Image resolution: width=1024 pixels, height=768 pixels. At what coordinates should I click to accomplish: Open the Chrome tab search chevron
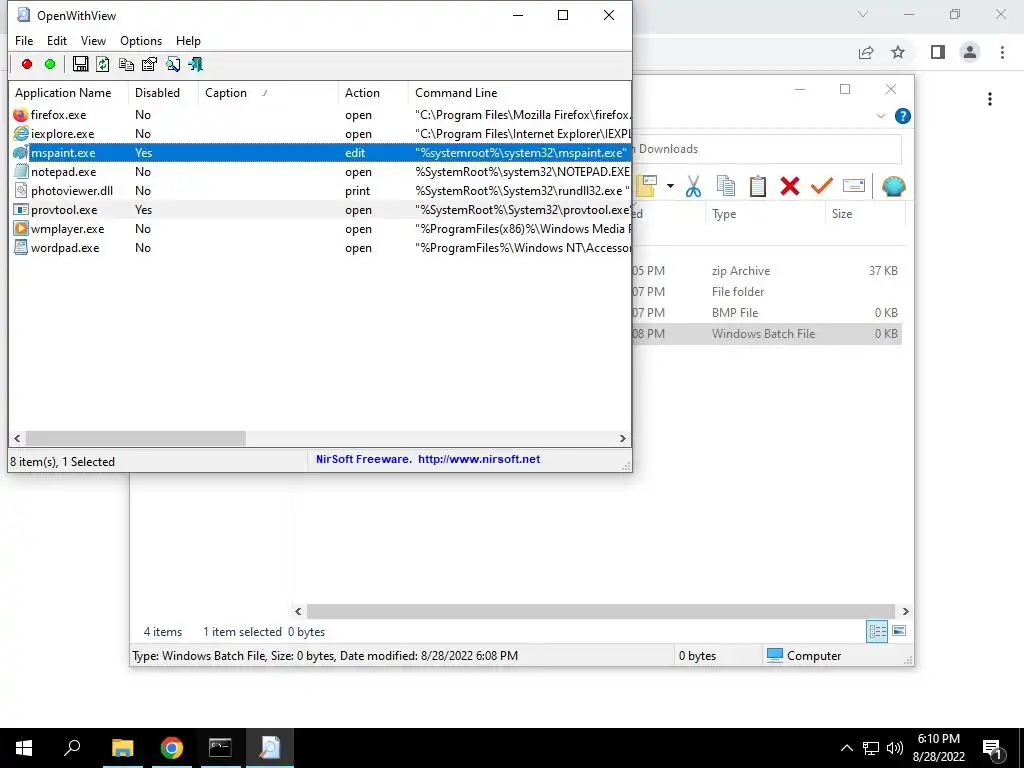863,14
